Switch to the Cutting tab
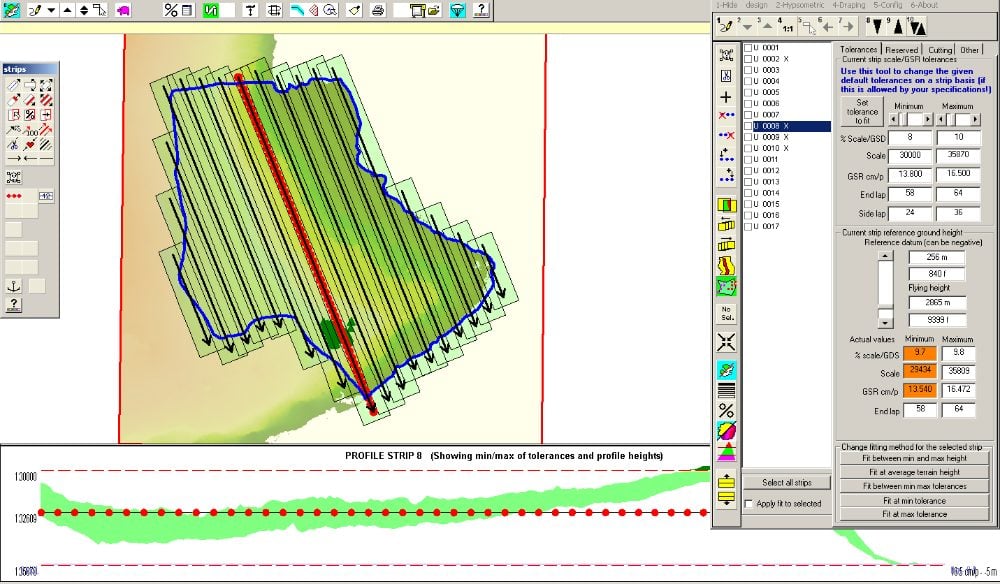Viewport: 1000px width, 584px height. click(x=939, y=50)
